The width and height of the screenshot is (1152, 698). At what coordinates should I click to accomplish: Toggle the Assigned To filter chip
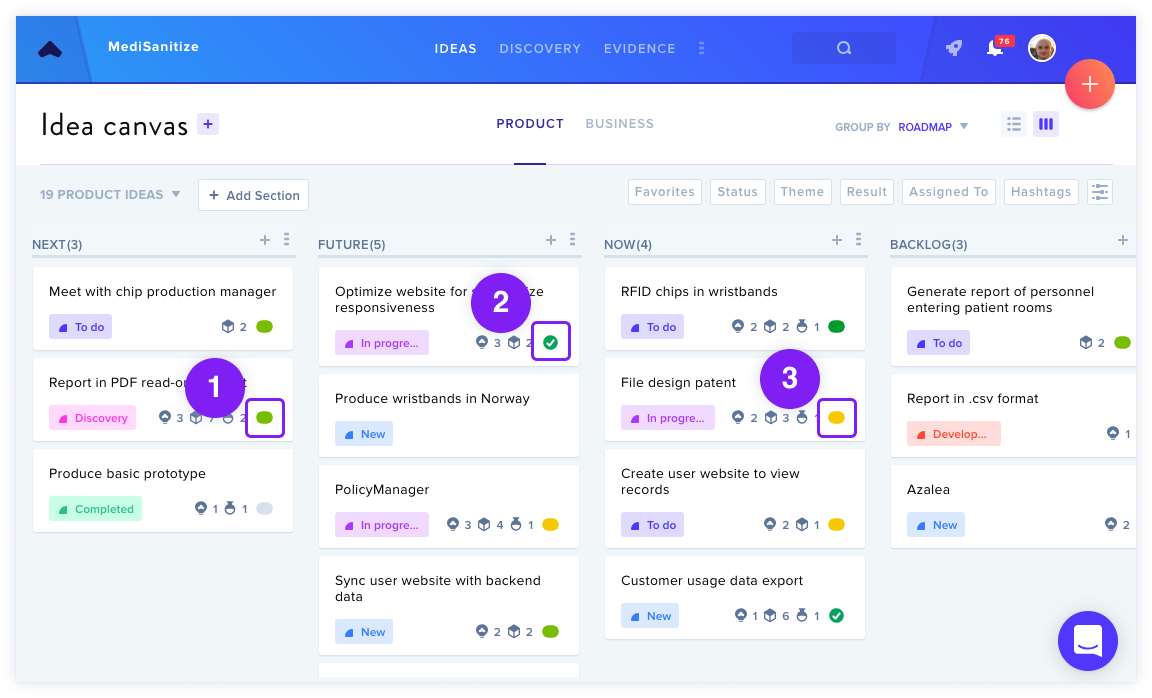pyautogui.click(x=948, y=192)
